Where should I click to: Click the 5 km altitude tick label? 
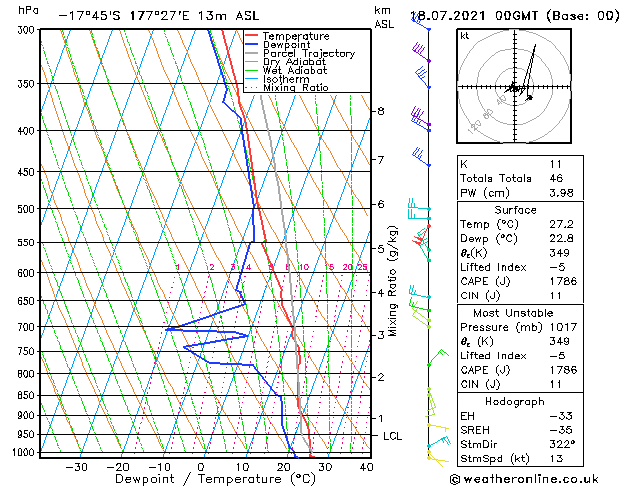coord(381,249)
